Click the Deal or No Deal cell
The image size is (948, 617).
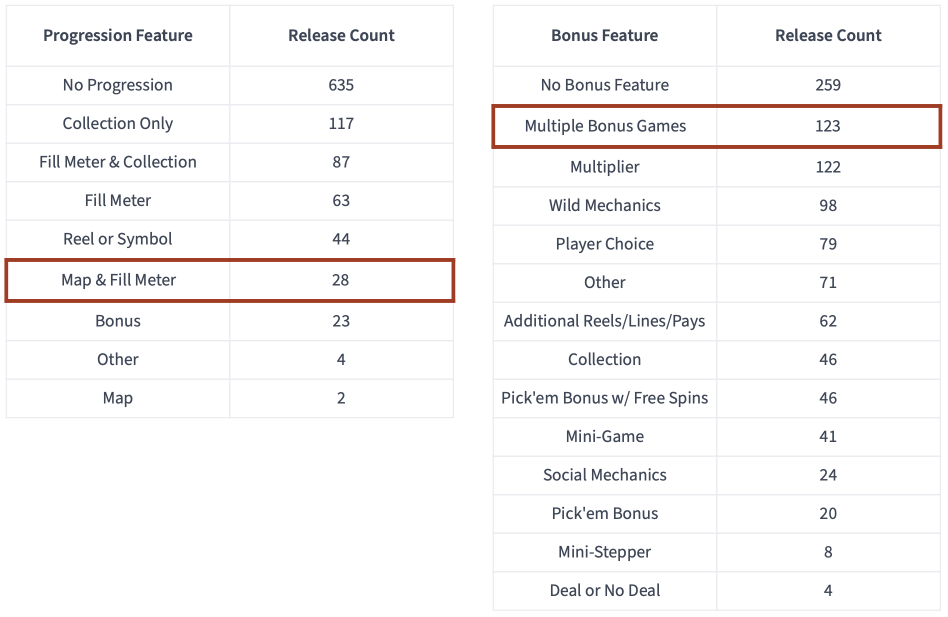pyautogui.click(x=605, y=590)
